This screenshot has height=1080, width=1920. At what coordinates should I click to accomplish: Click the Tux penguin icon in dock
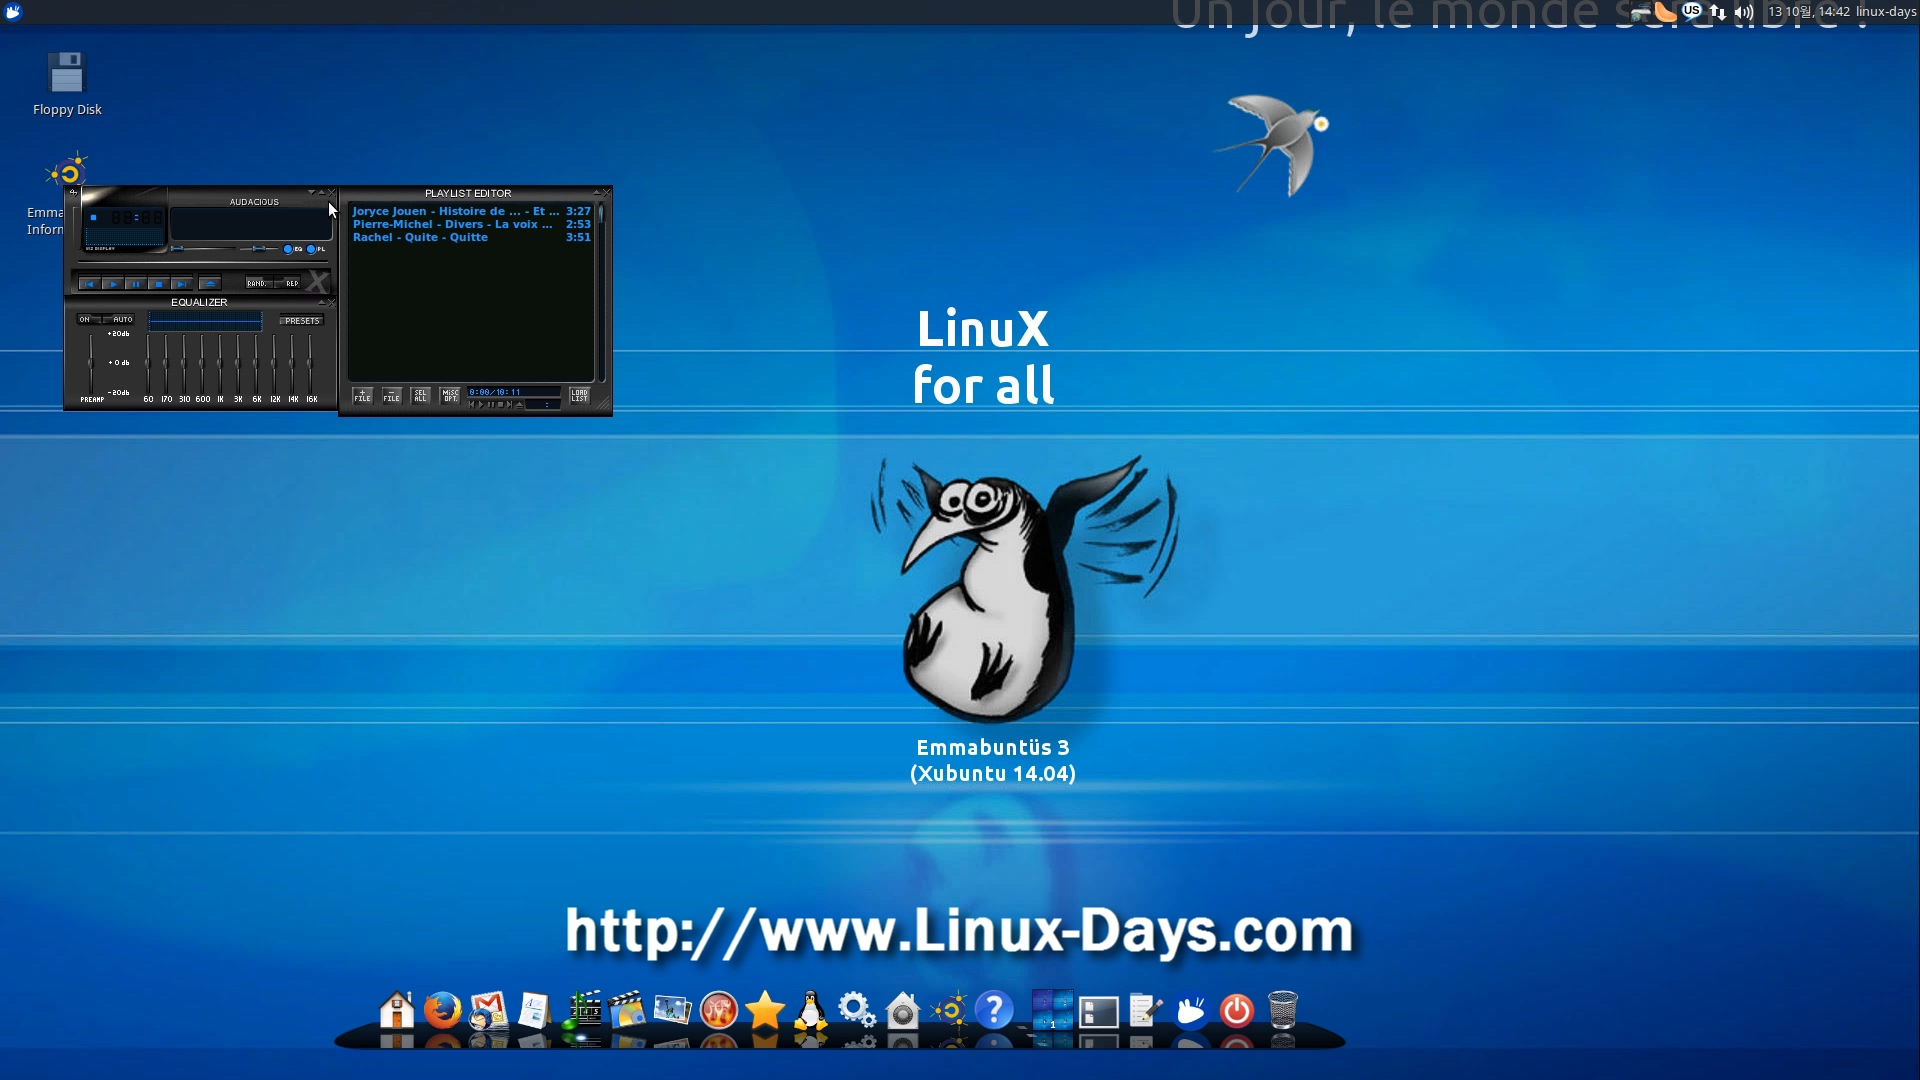click(811, 1010)
